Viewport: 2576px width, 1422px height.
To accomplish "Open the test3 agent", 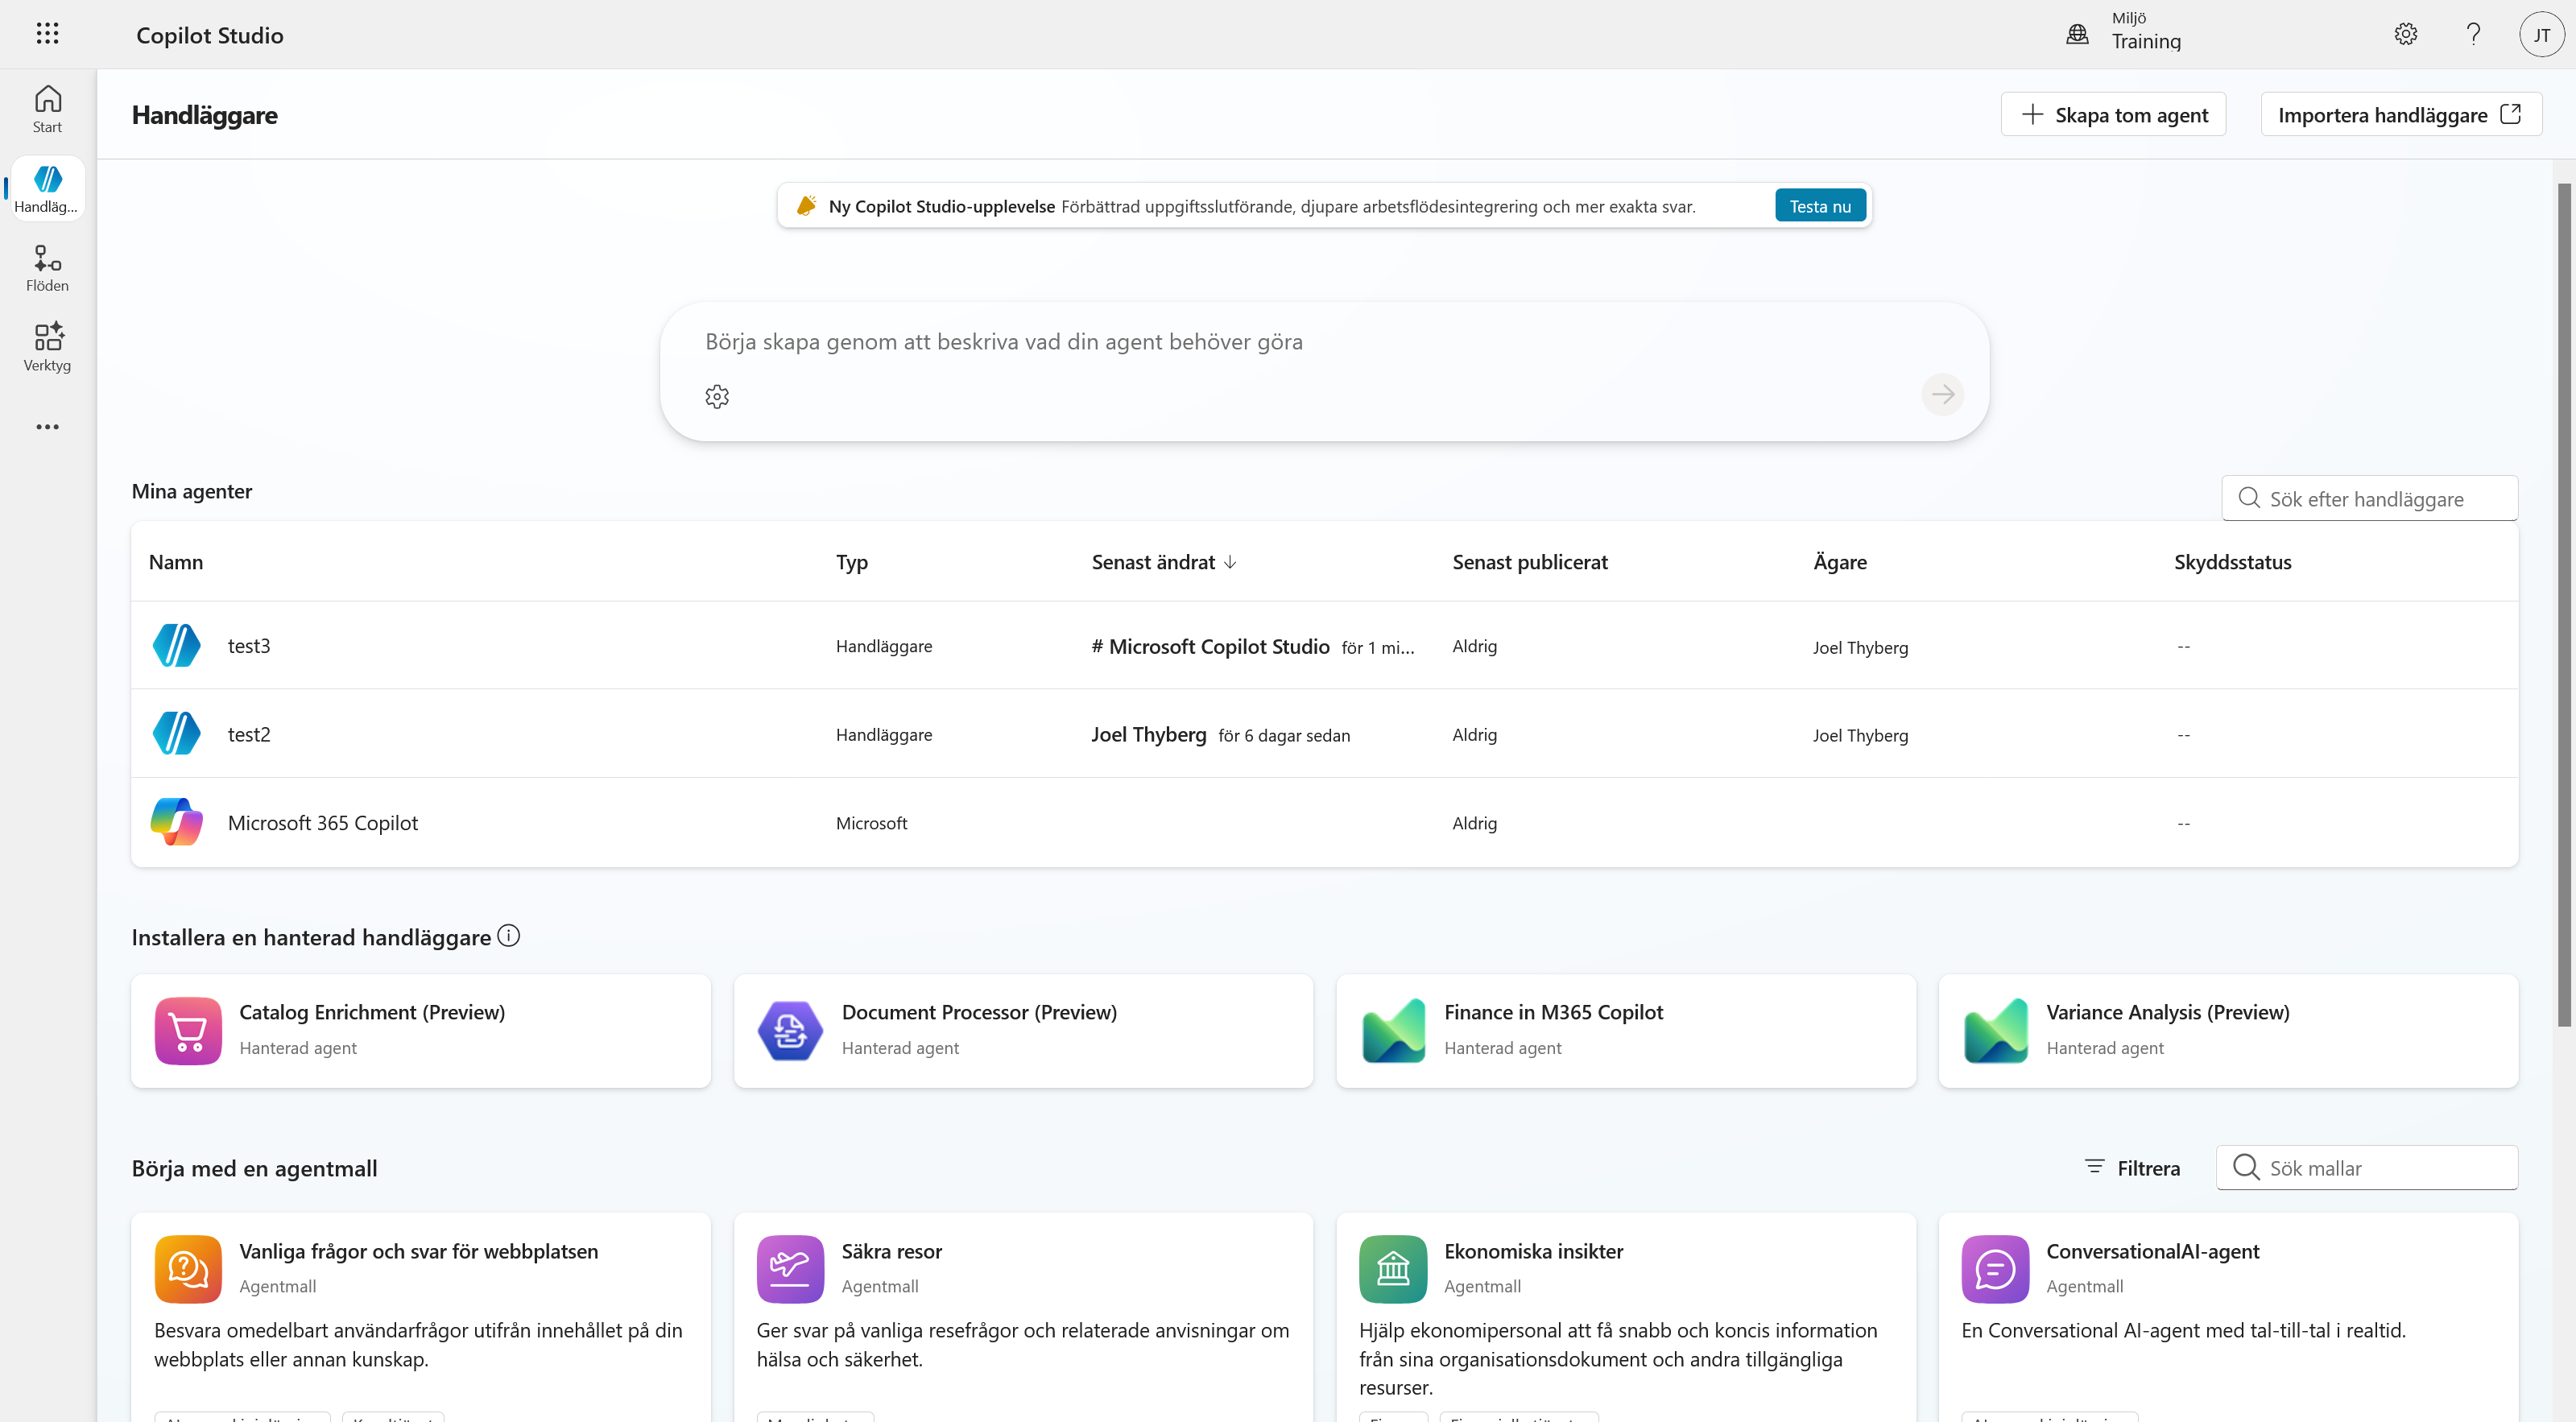I will (249, 646).
